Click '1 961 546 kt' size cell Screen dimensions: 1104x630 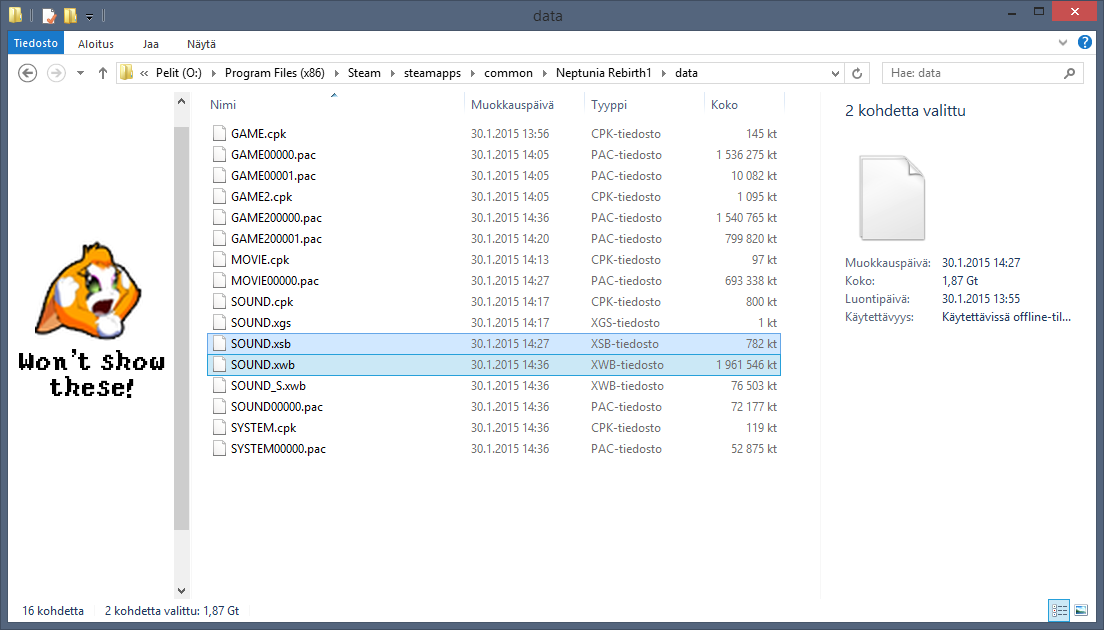coord(746,365)
